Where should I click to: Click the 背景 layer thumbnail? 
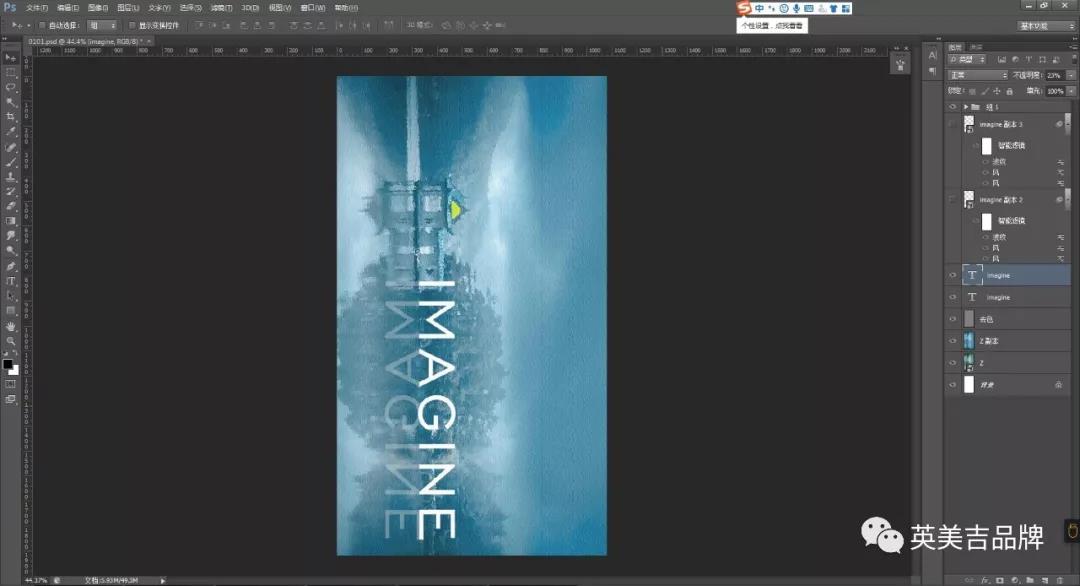(x=969, y=385)
